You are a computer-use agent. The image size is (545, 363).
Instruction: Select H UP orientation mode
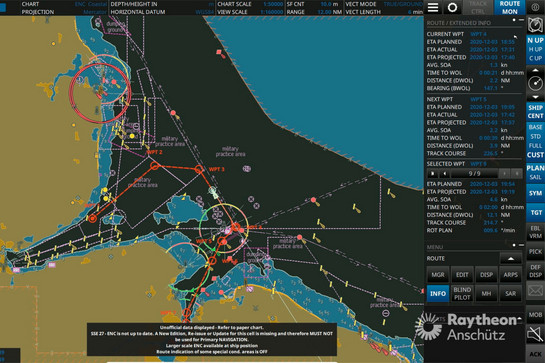535,49
